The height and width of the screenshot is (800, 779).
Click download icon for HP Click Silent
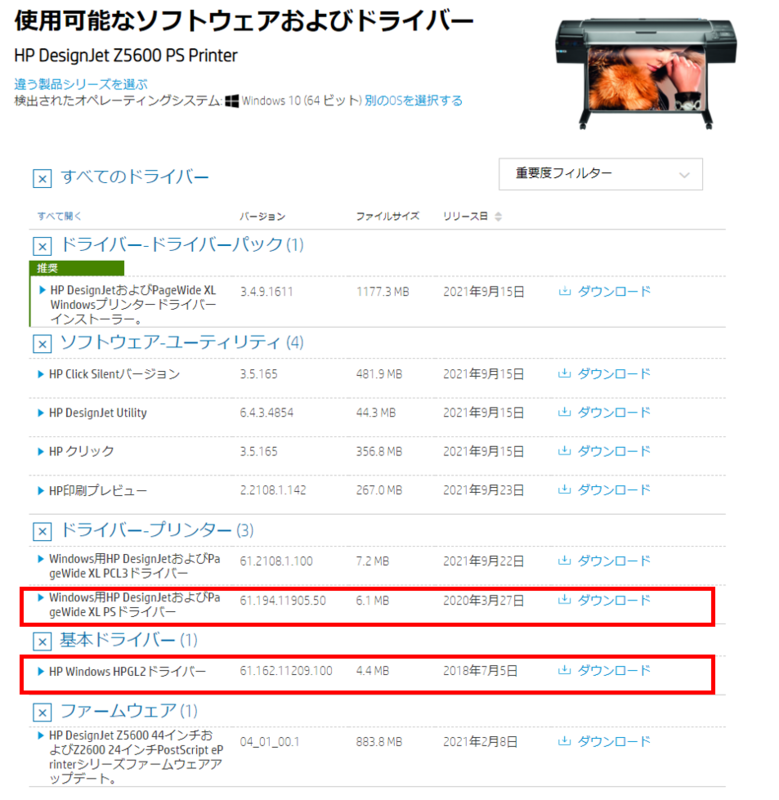[564, 373]
